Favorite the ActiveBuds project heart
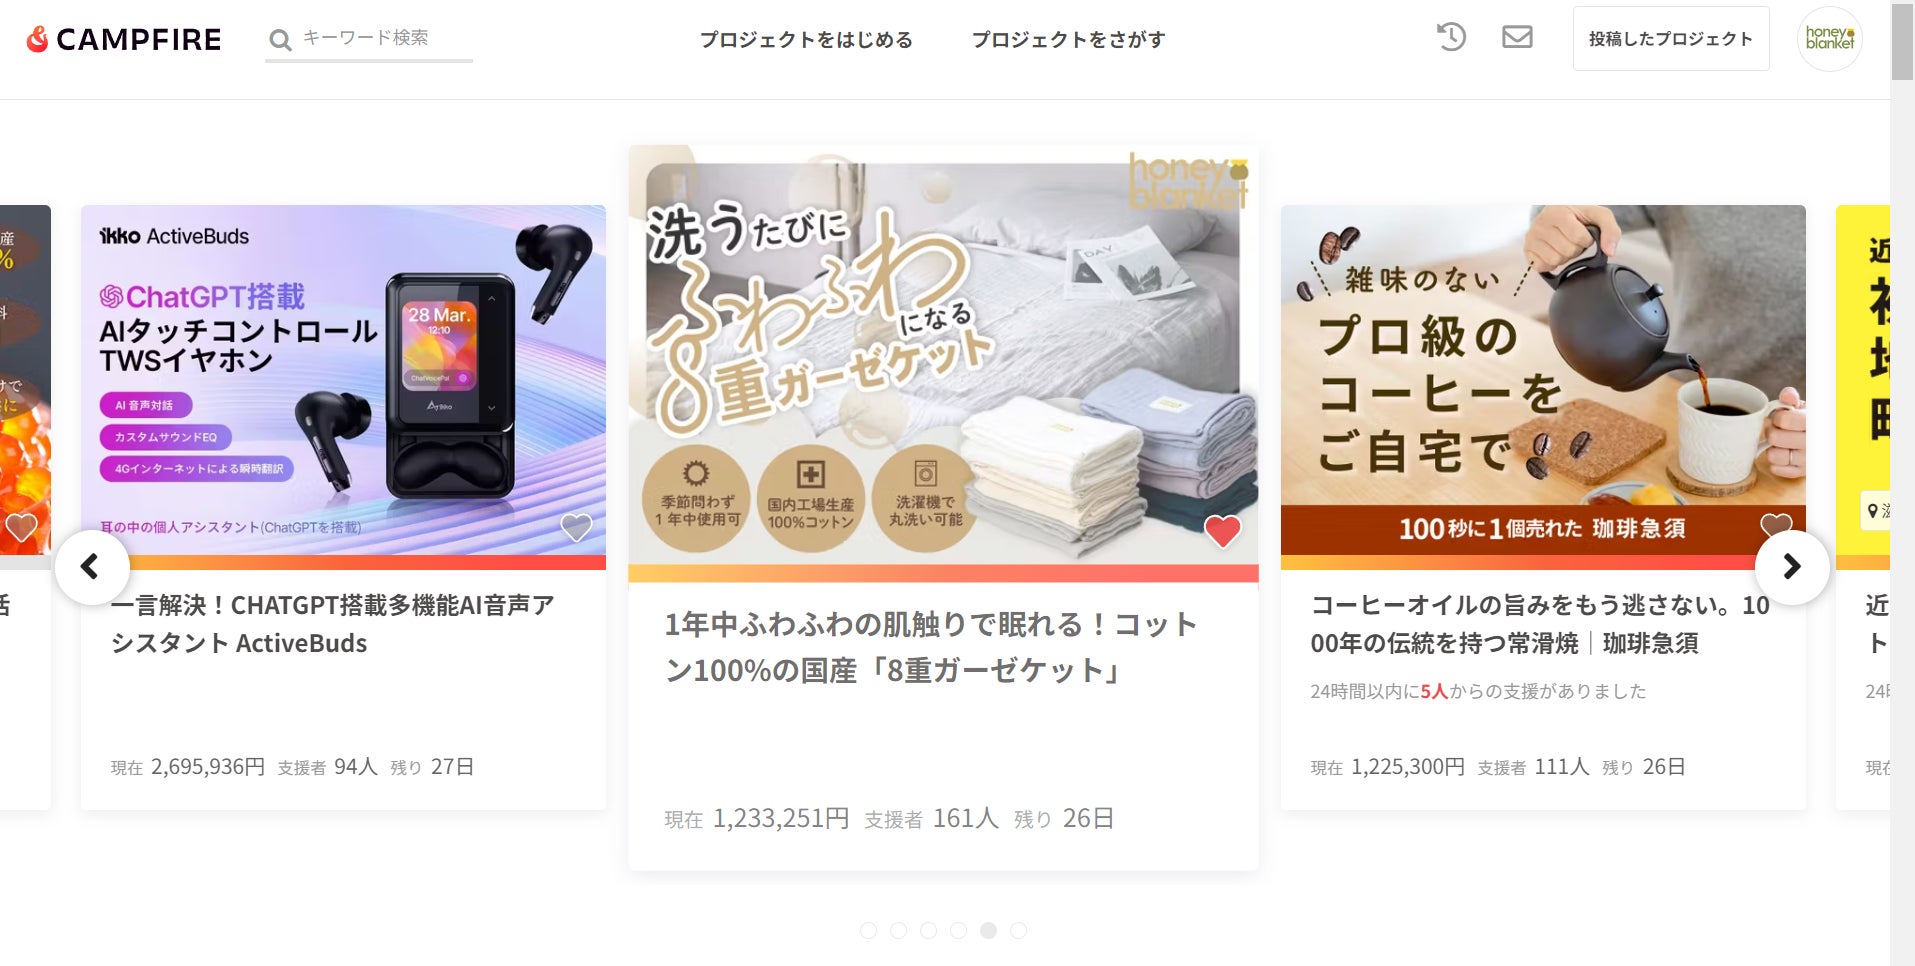The height and width of the screenshot is (966, 1915). 576,527
